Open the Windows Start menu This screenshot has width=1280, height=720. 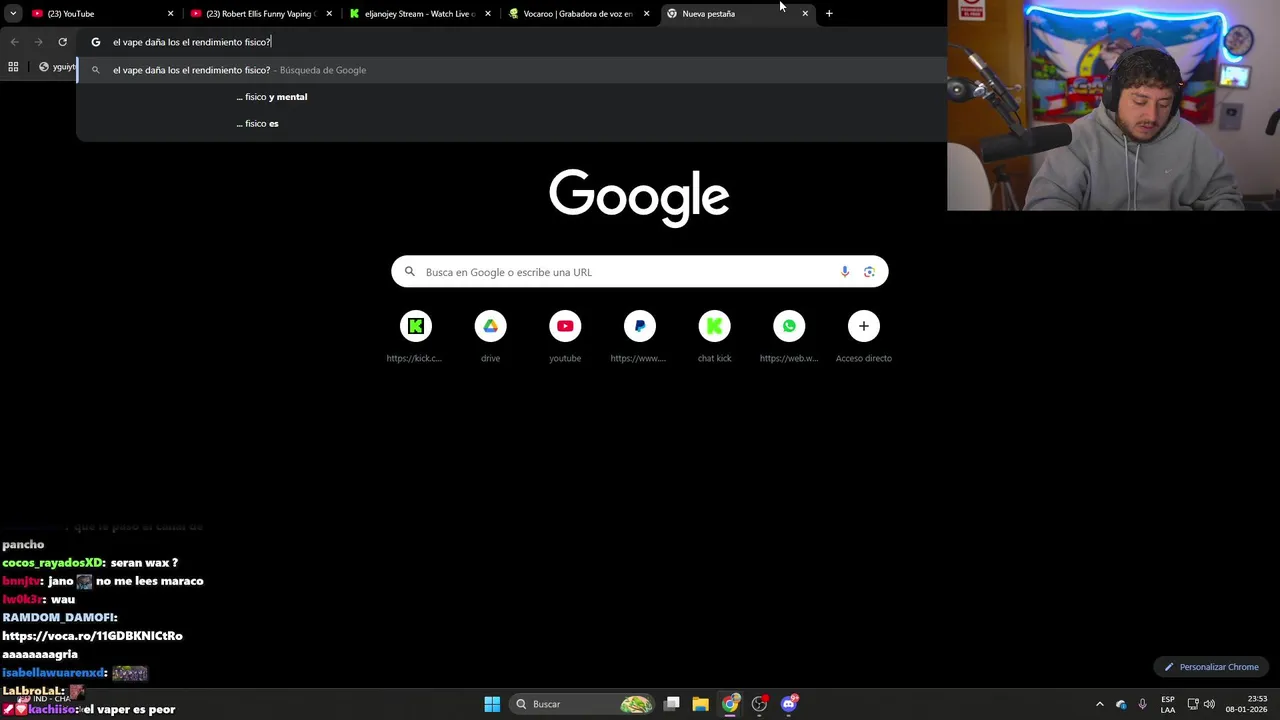coord(492,704)
